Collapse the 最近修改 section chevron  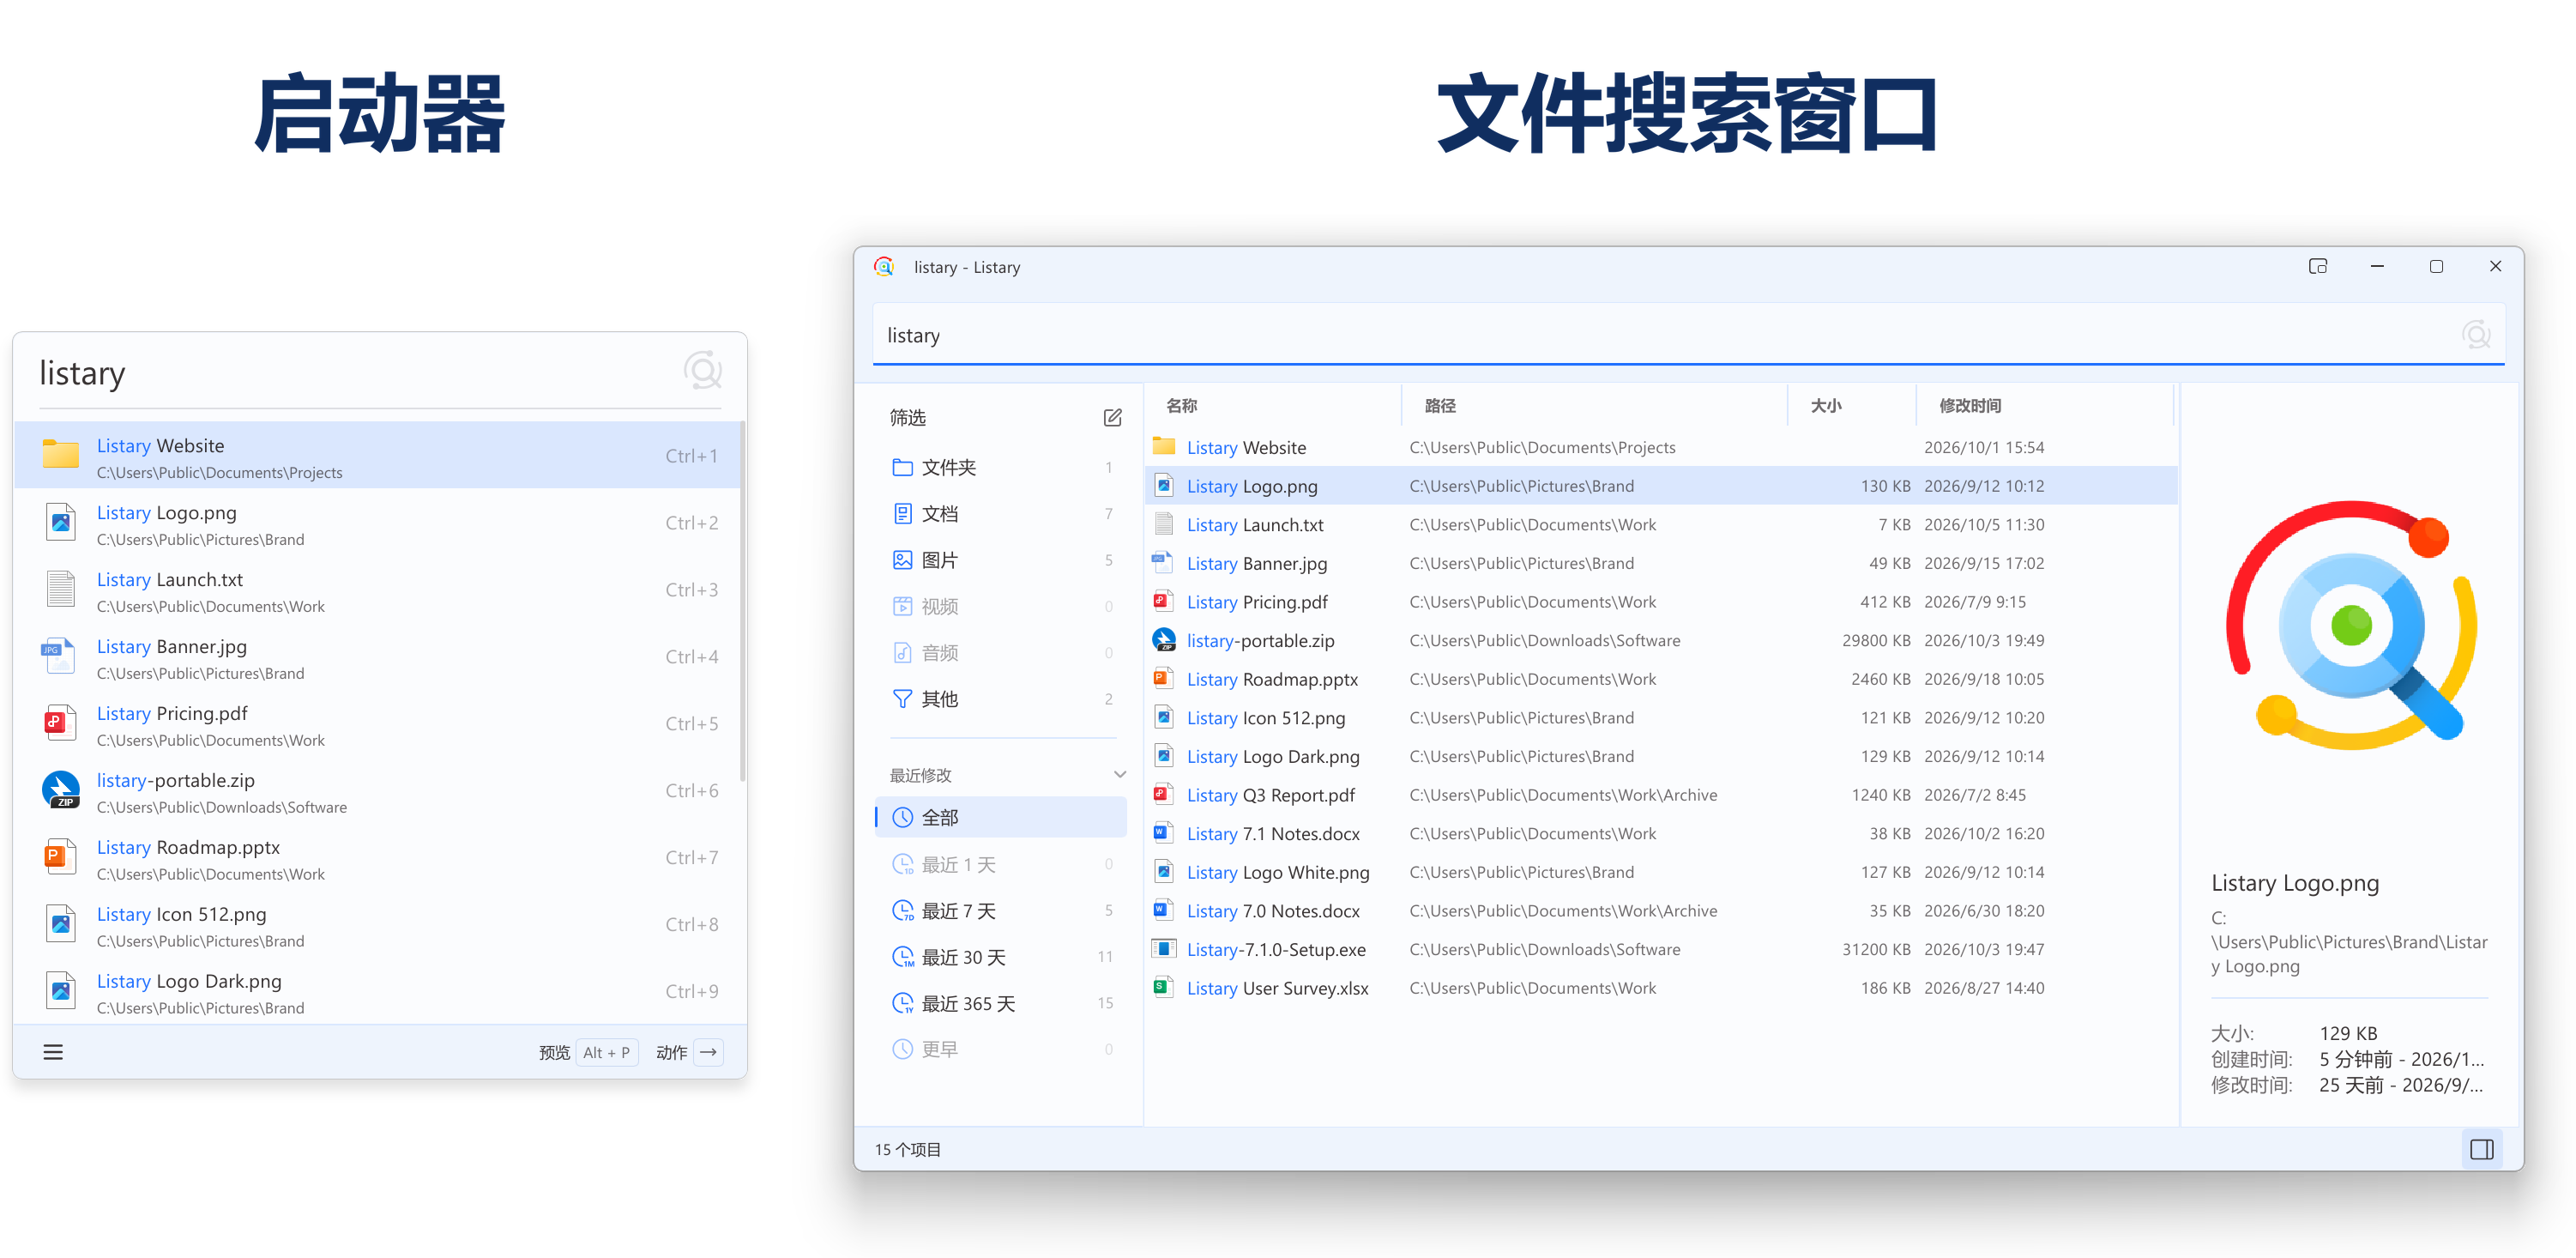[1119, 774]
